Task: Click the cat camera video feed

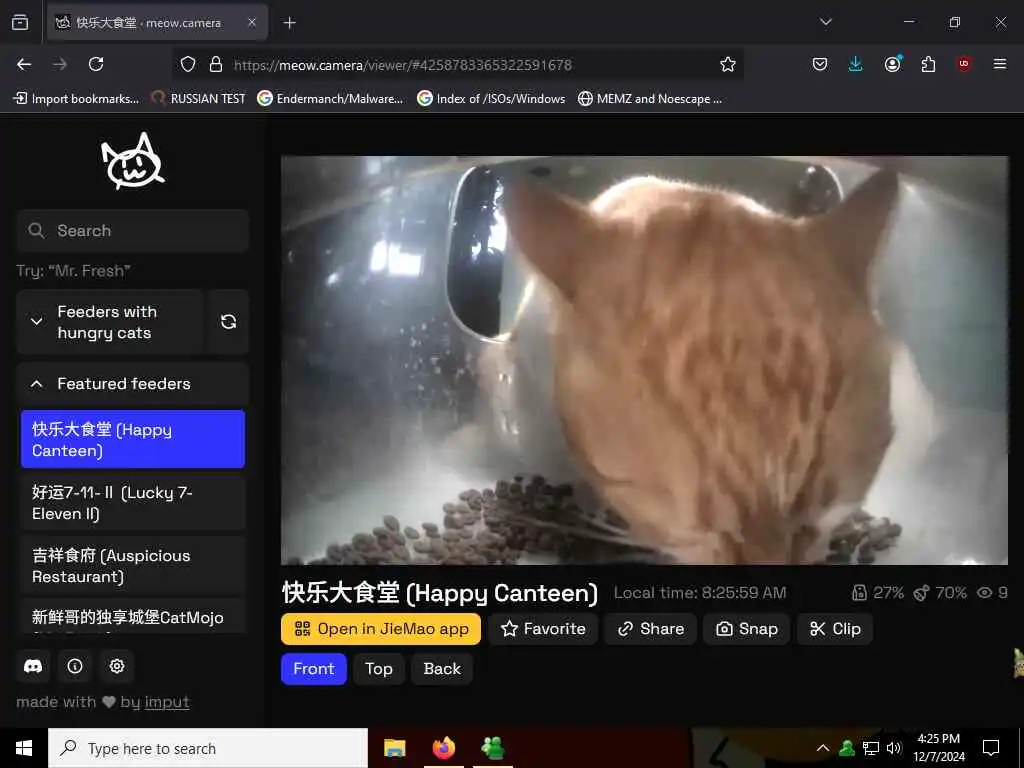Action: click(644, 360)
